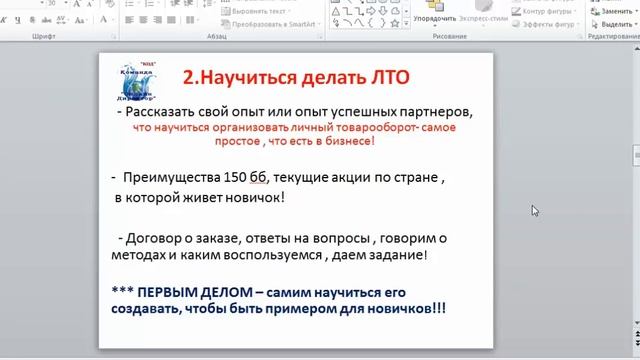This screenshot has width=640, height=360.
Task: Open the change case Aa menu
Action: coord(80,20)
